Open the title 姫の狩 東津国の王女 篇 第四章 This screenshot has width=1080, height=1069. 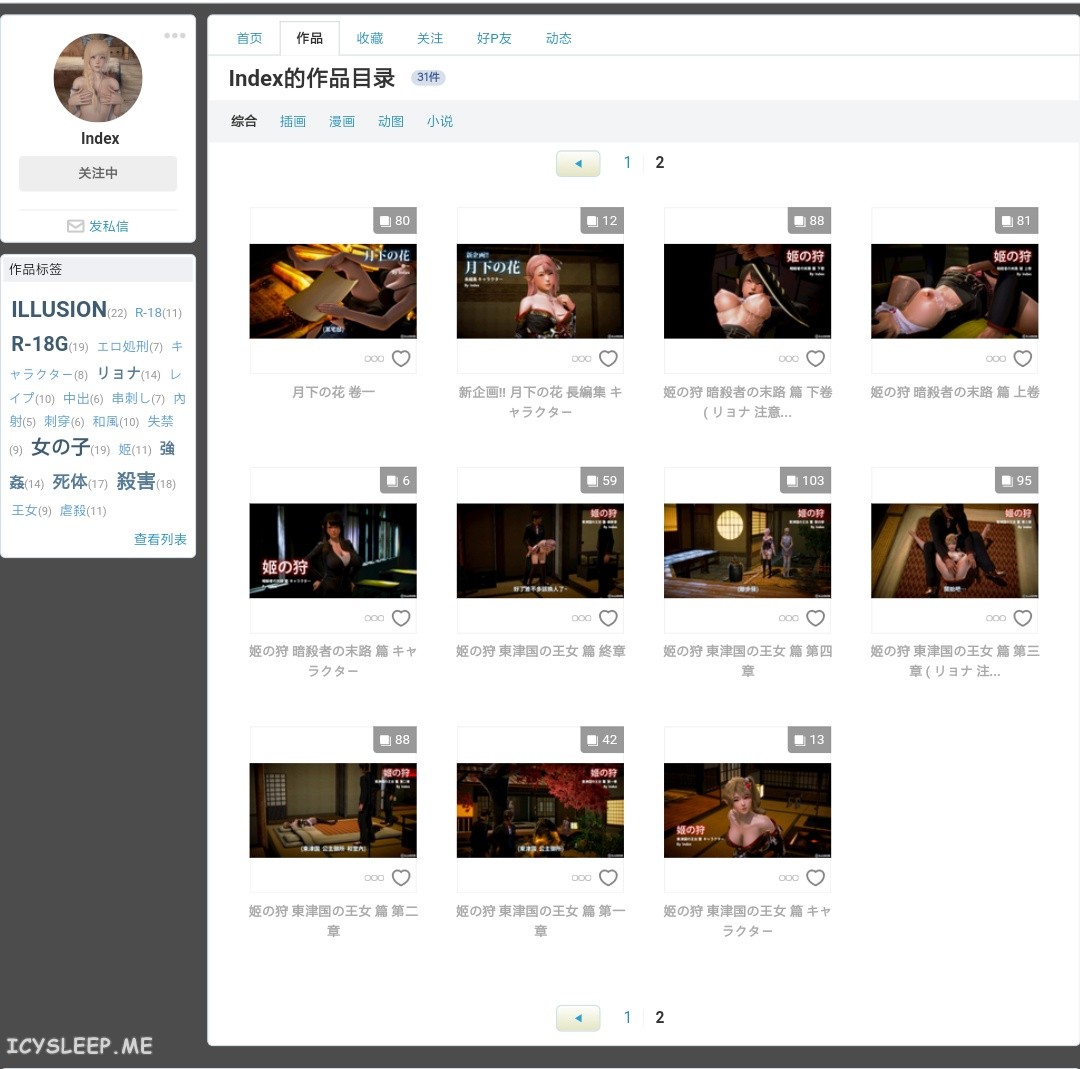coord(748,661)
